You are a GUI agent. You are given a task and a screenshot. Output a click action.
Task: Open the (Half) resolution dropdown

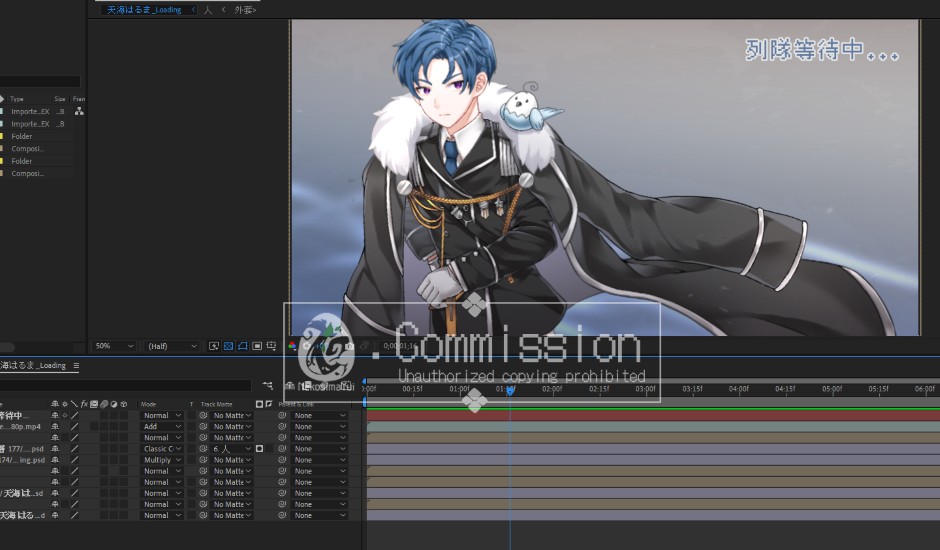pyautogui.click(x=172, y=346)
